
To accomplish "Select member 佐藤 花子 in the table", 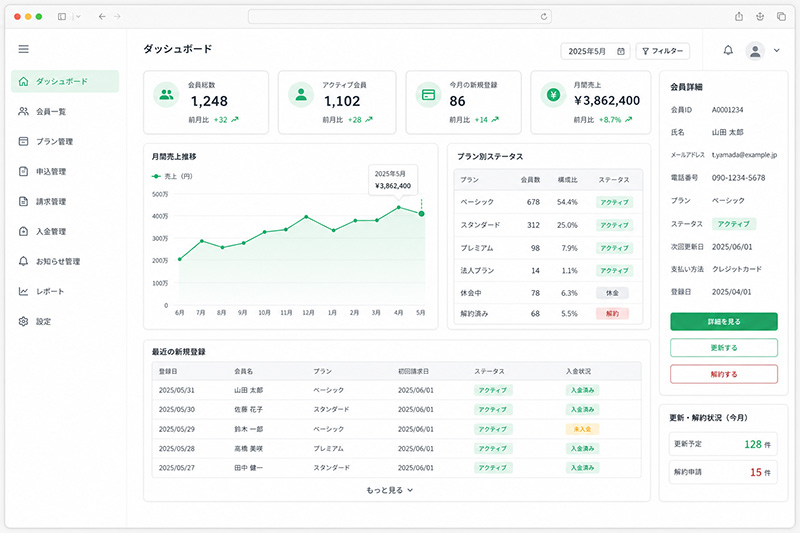I will point(248,410).
